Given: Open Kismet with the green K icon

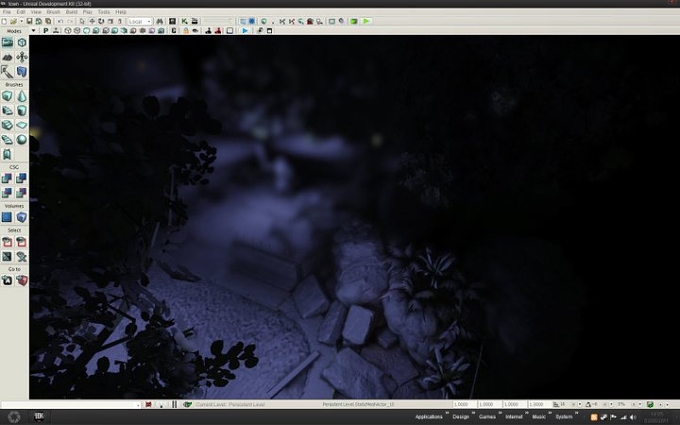Looking at the screenshot, I should (x=184, y=21).
